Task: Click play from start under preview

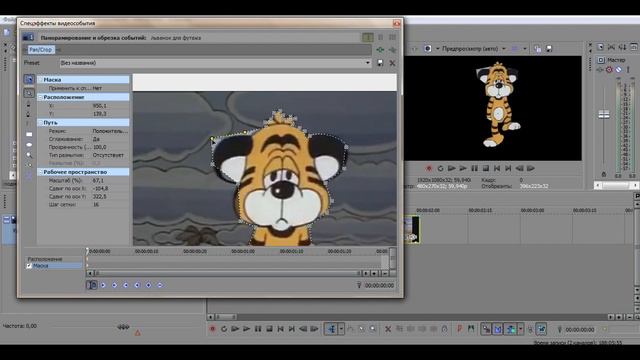Action: click(x=451, y=168)
